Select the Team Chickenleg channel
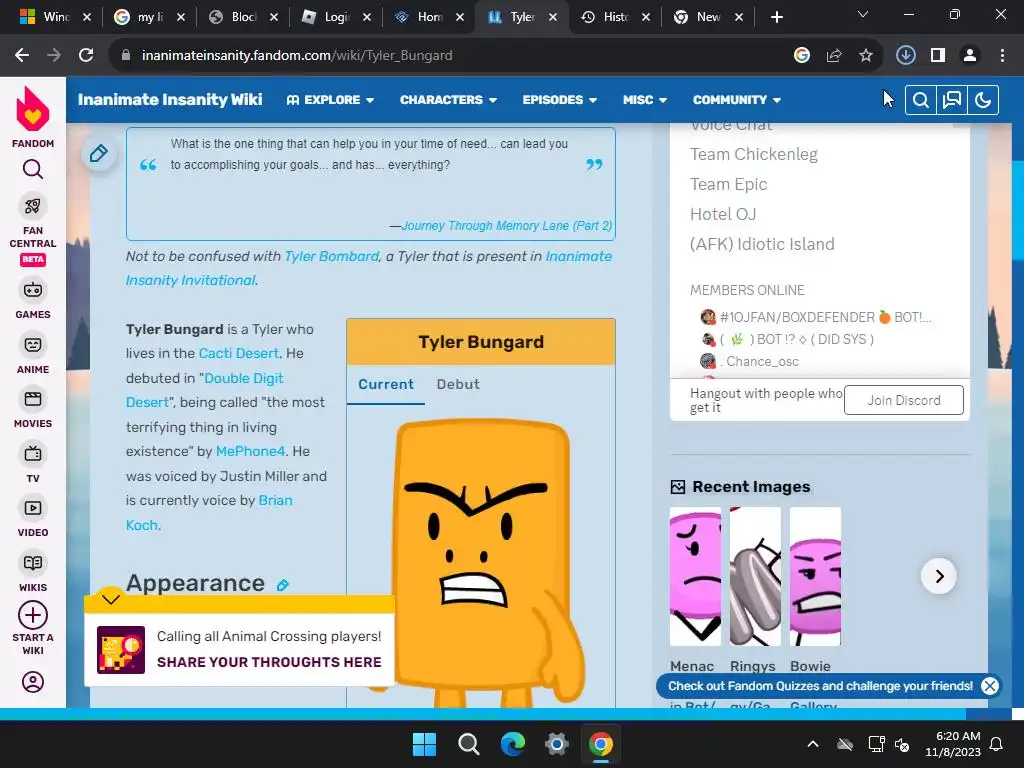The image size is (1024, 768). (x=754, y=154)
